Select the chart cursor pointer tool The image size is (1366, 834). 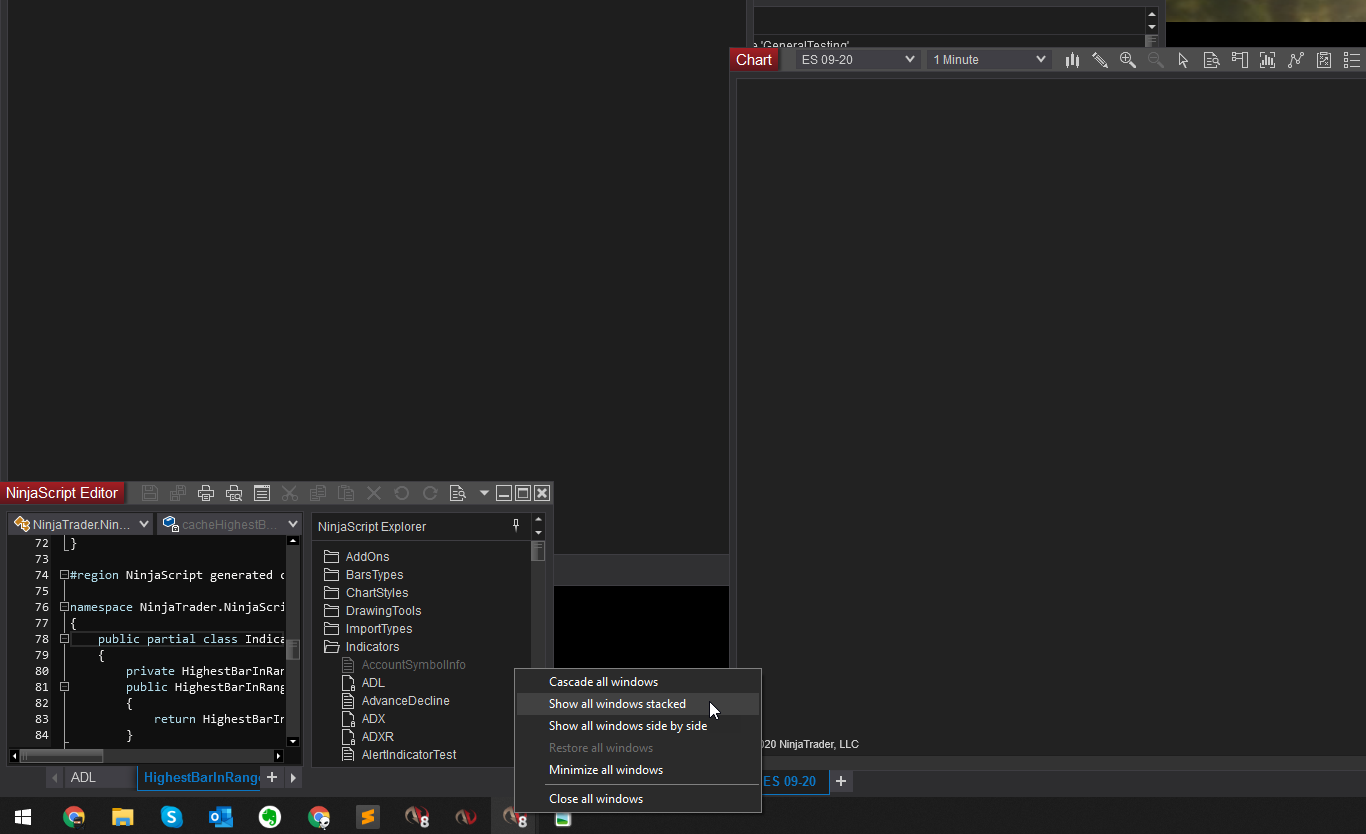[x=1184, y=60]
